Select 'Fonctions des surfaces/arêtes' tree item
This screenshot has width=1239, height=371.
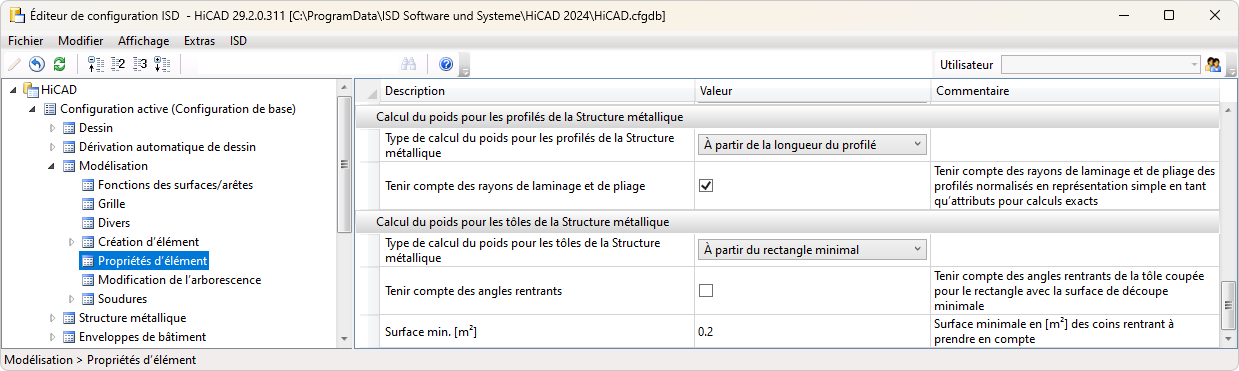point(175,185)
